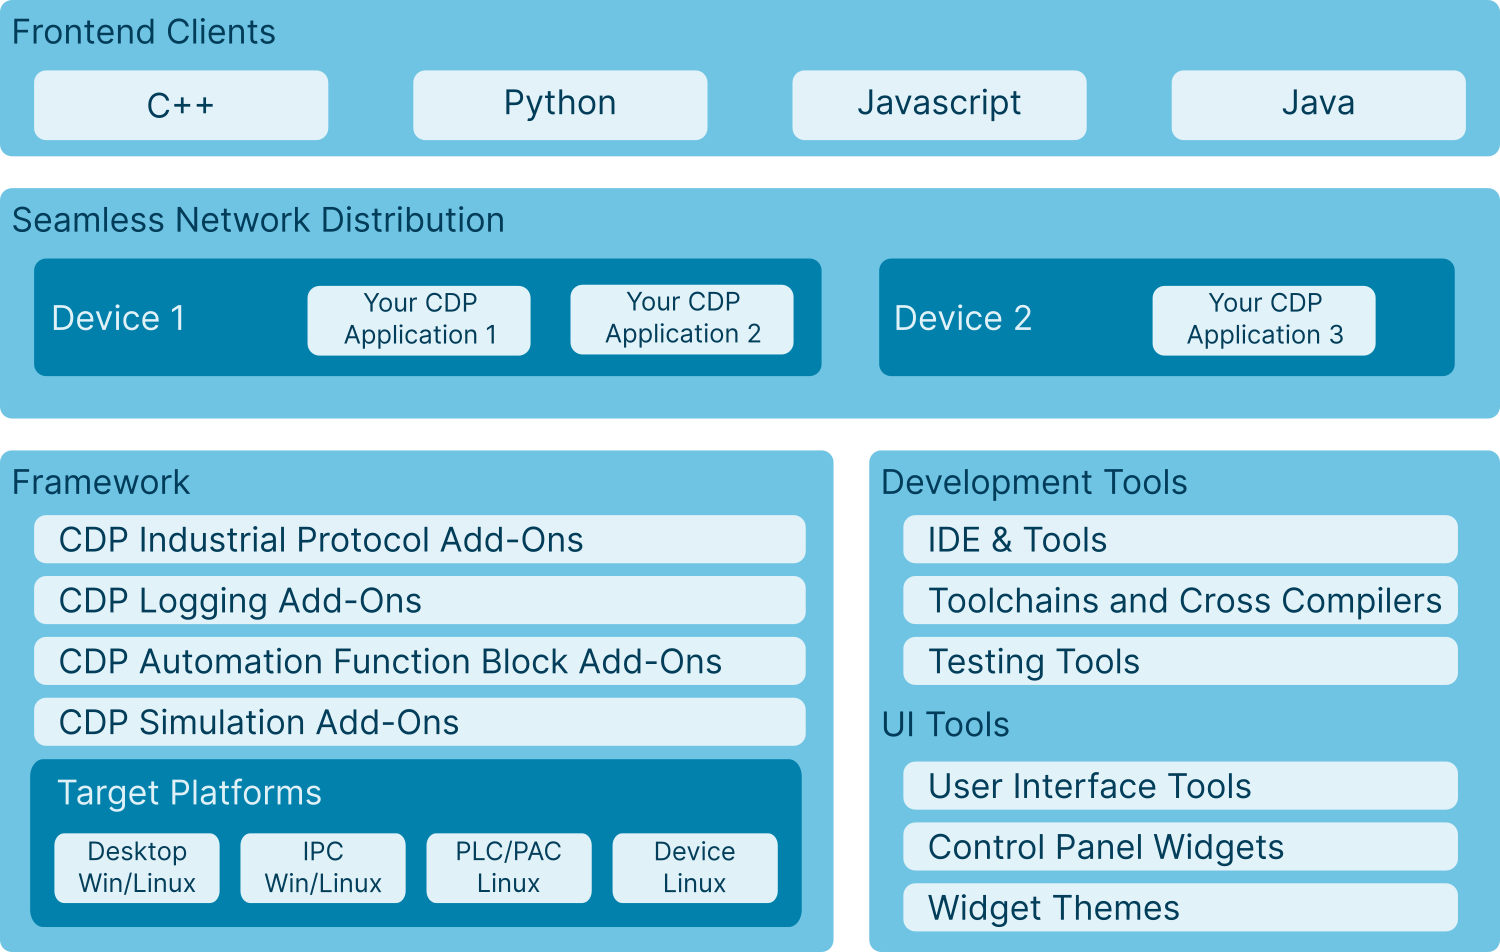Select Device Linux platform box

[695, 868]
